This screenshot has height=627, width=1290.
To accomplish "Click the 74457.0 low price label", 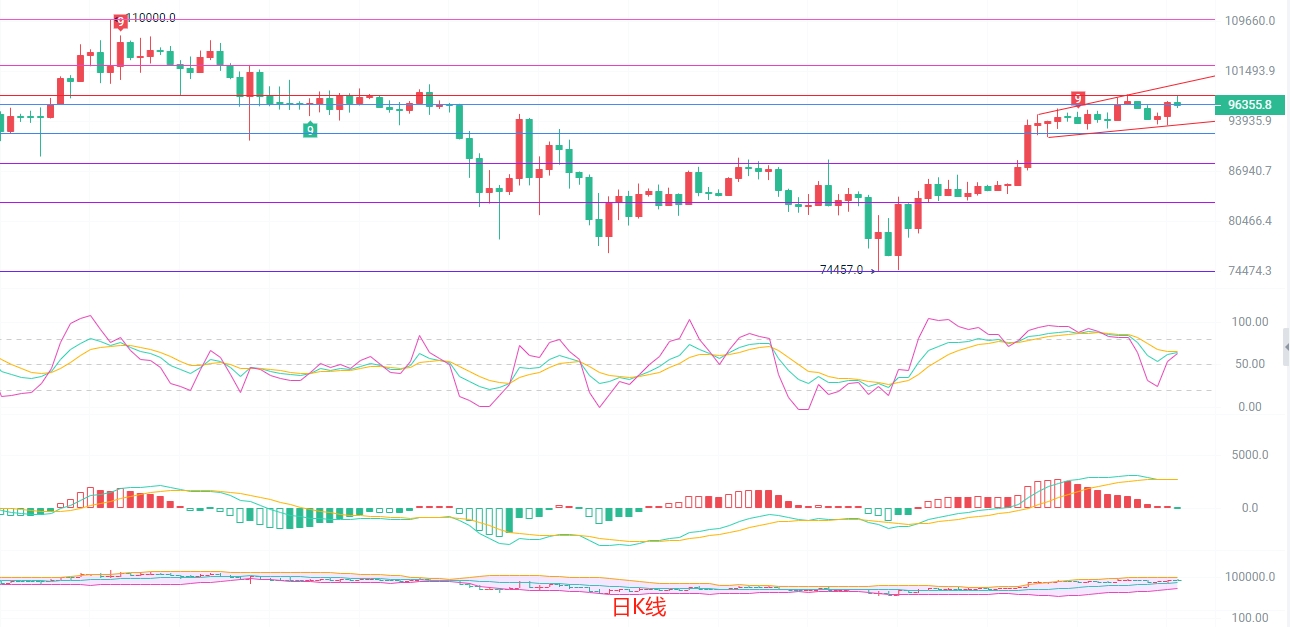I will (x=841, y=270).
